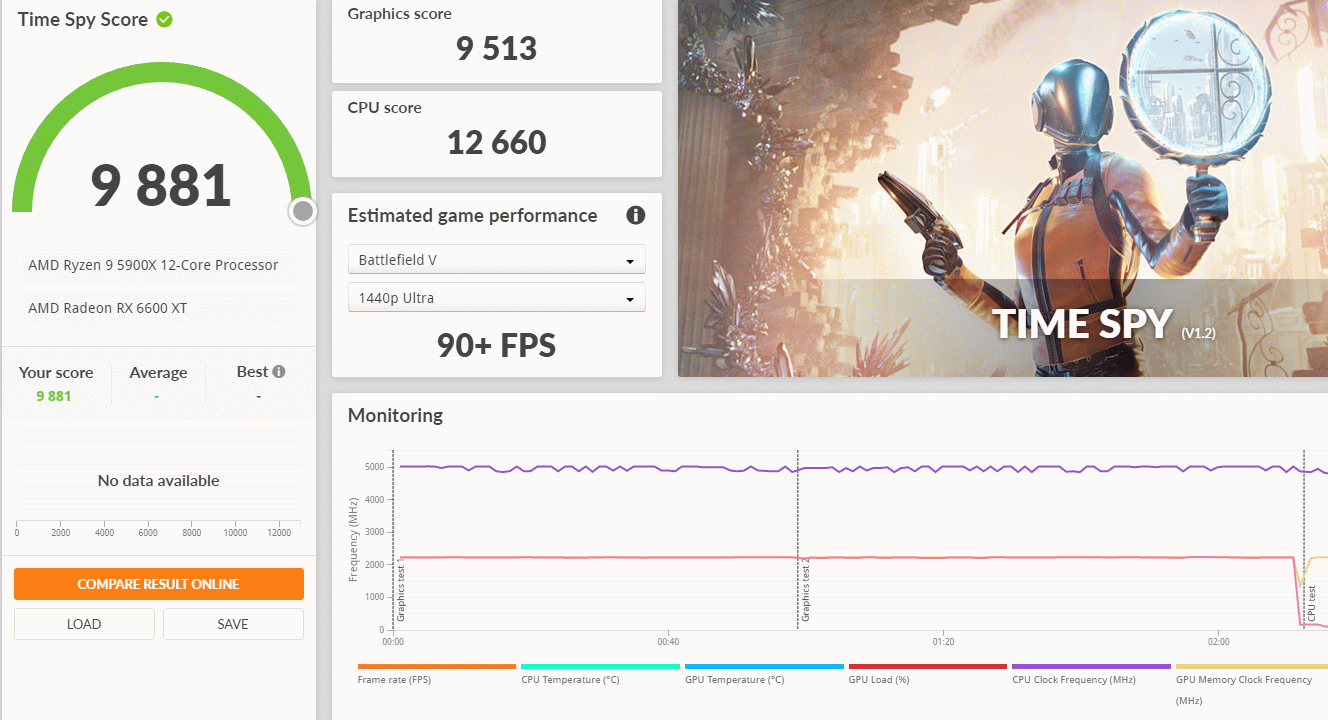1328x720 pixels.
Task: Toggle CPU Temperature legend series
Action: [600, 674]
